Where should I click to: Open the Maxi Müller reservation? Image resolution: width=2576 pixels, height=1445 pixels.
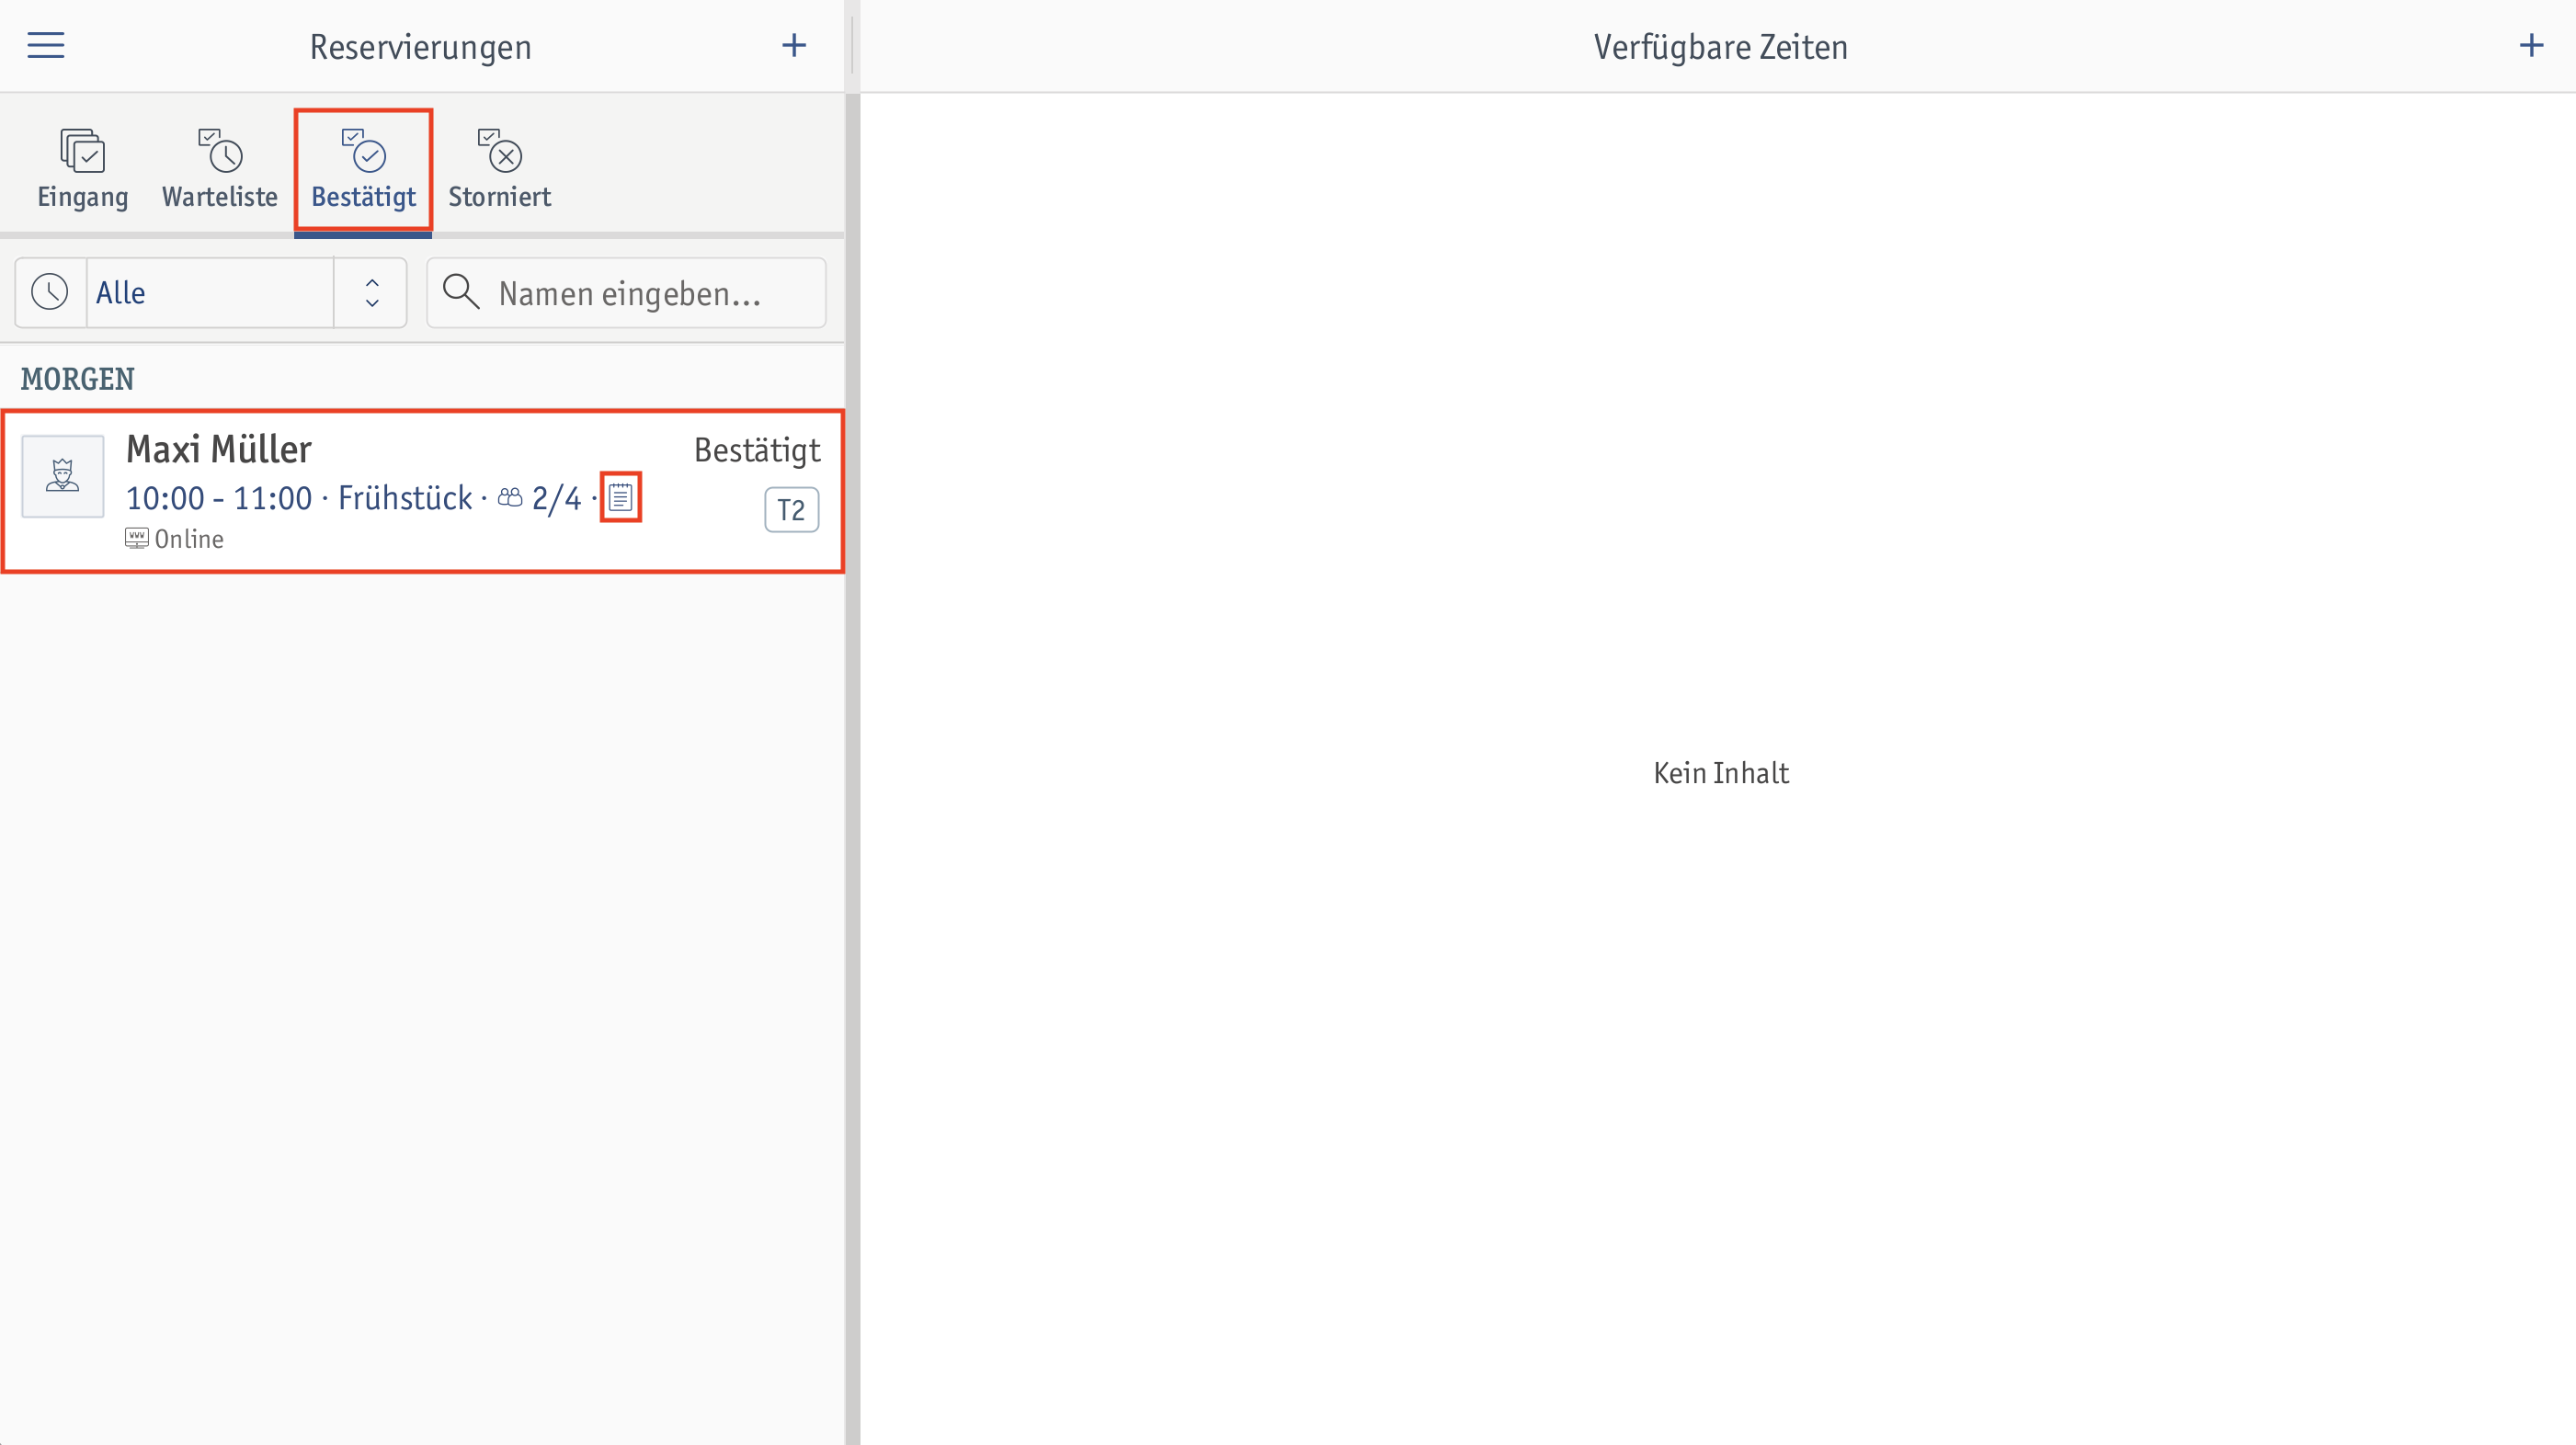point(423,491)
